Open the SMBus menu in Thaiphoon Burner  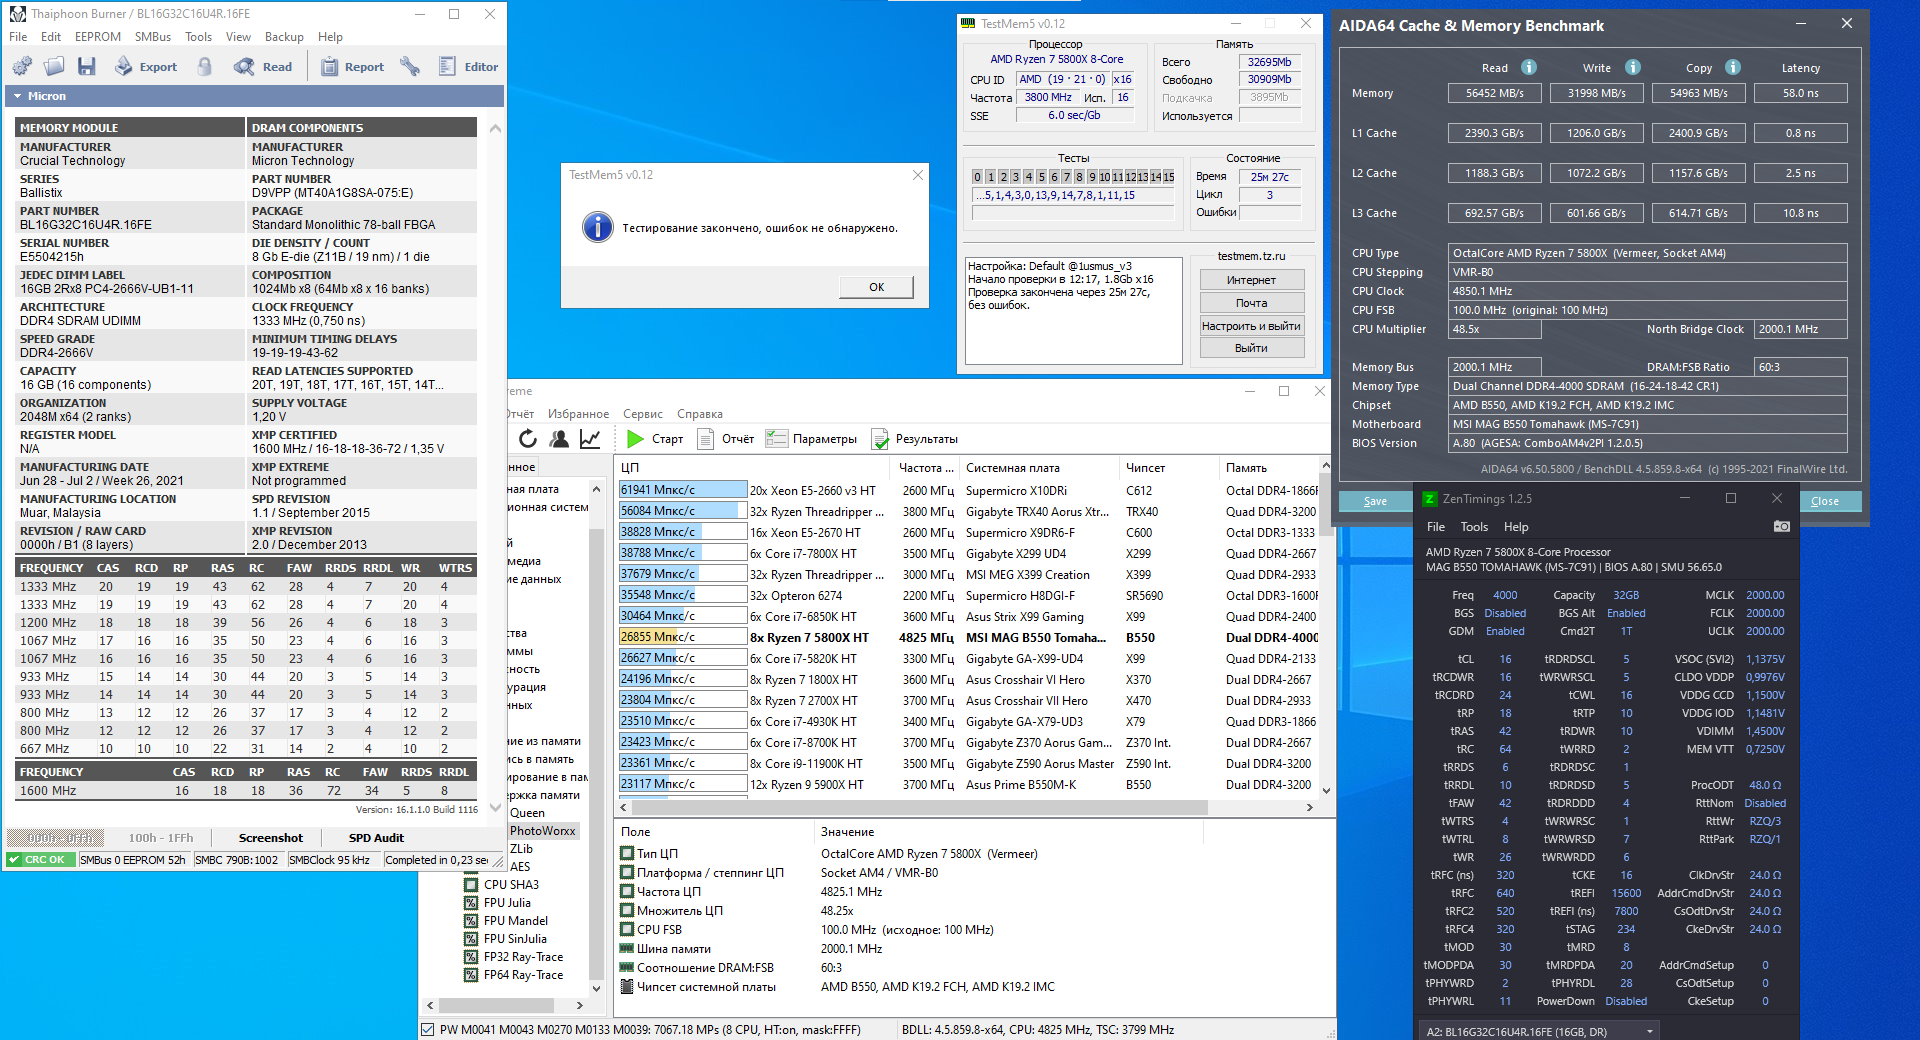(153, 37)
